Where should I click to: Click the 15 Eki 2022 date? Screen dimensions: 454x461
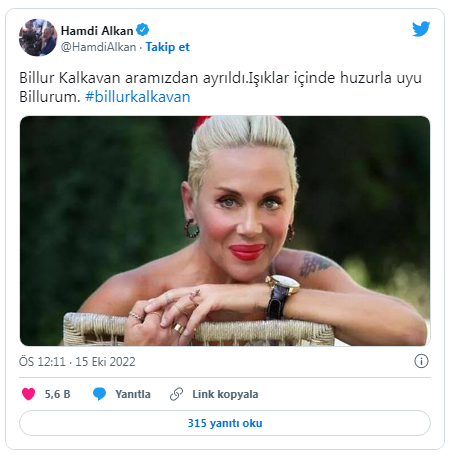click(x=105, y=362)
